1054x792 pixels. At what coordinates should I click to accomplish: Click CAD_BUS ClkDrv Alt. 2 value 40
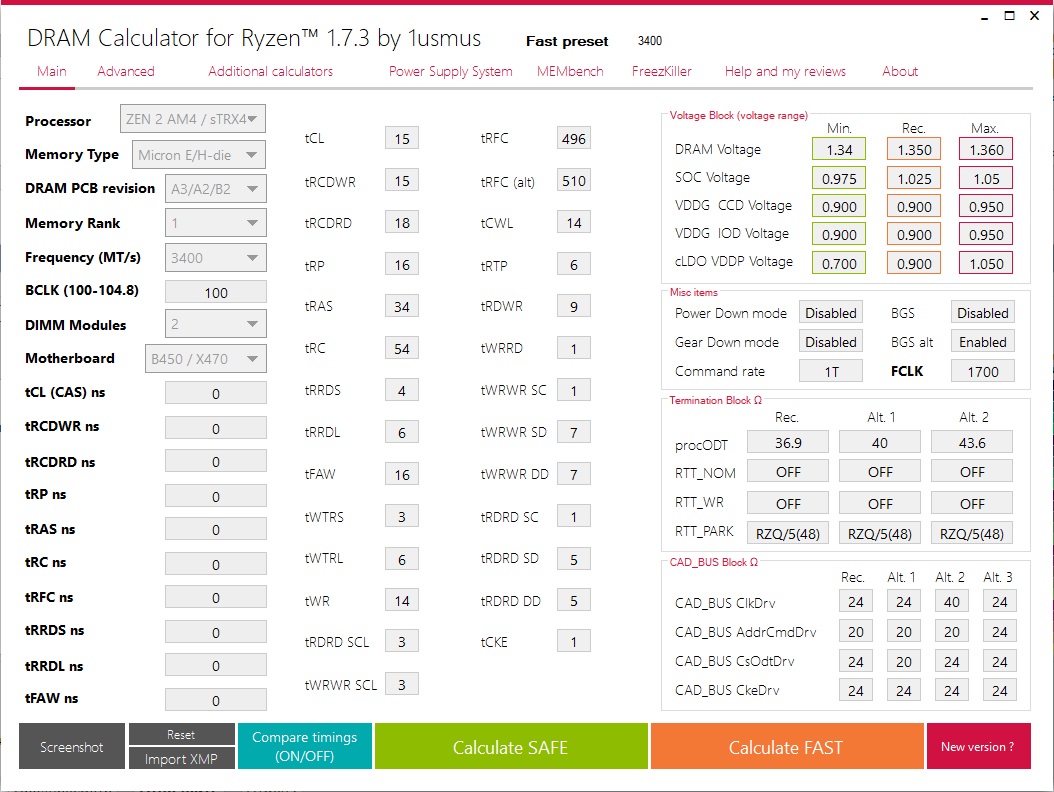[x=952, y=601]
